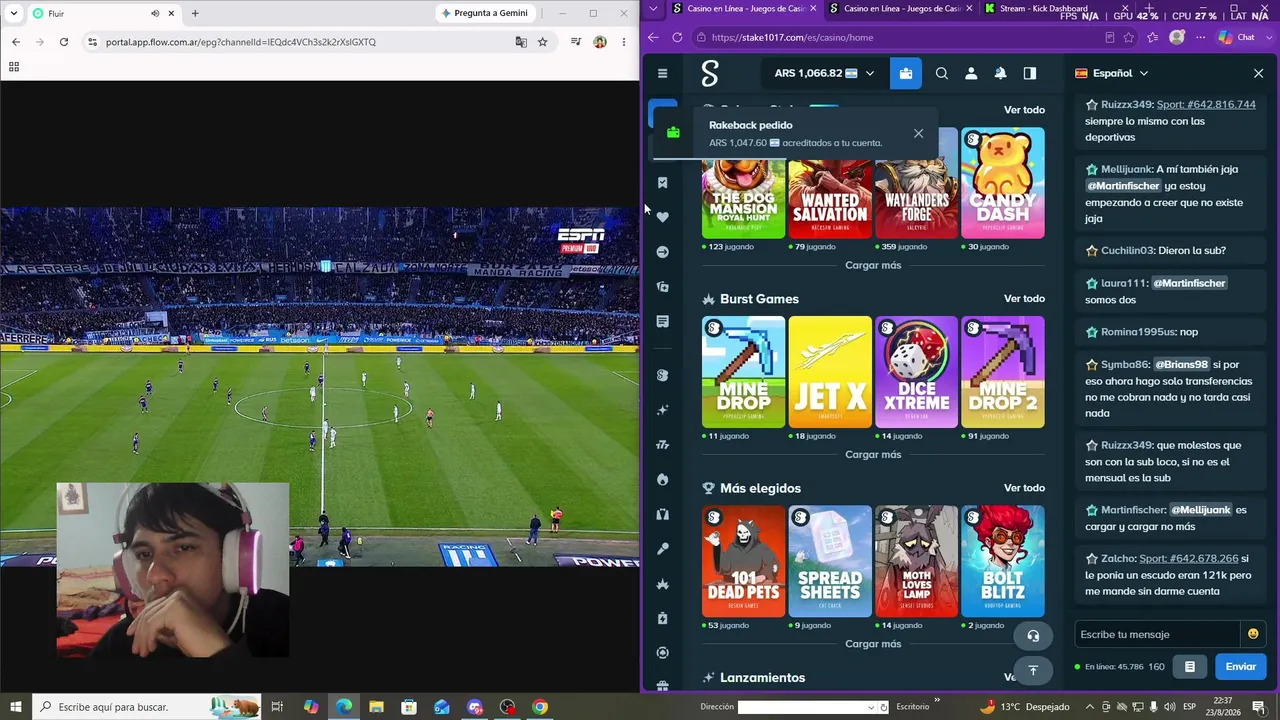This screenshot has width=1280, height=720.
Task: Open the emoji picker in chat
Action: pyautogui.click(x=1252, y=634)
